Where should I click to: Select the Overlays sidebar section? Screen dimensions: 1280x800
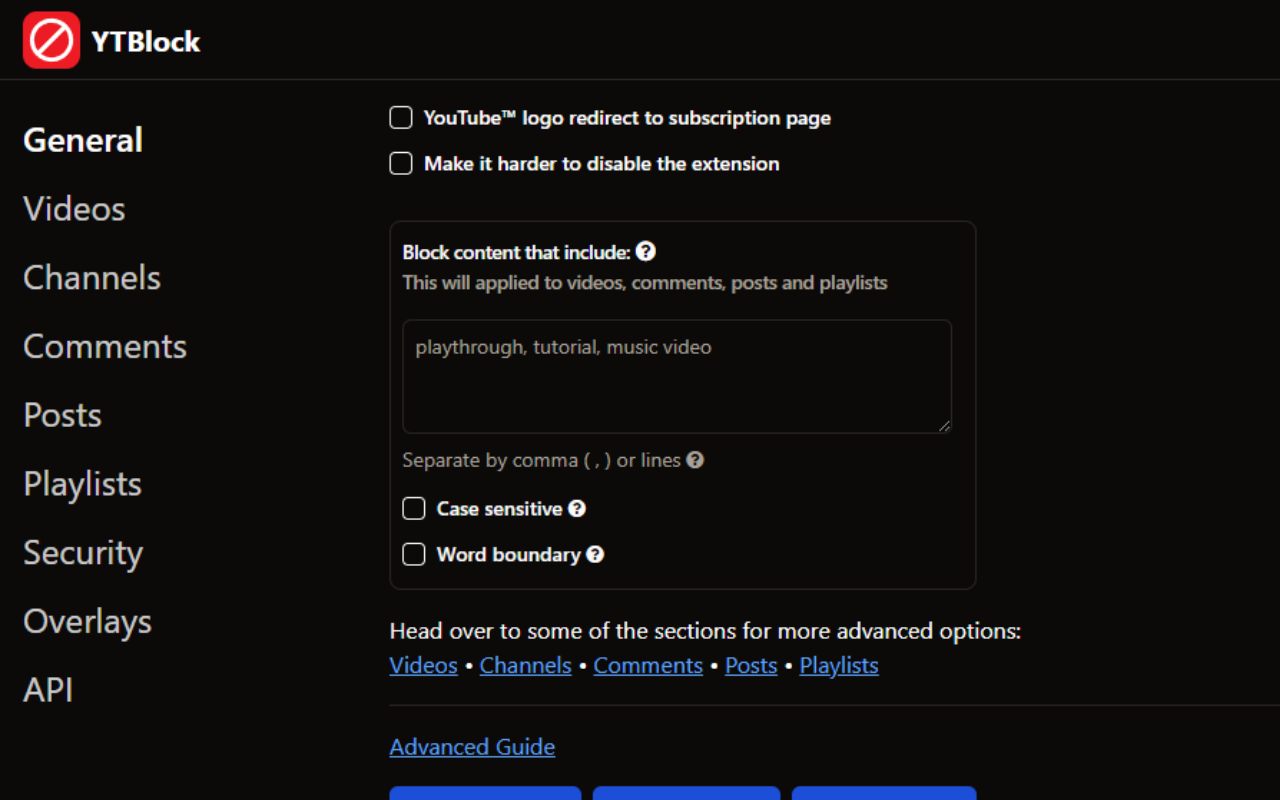pyautogui.click(x=87, y=621)
